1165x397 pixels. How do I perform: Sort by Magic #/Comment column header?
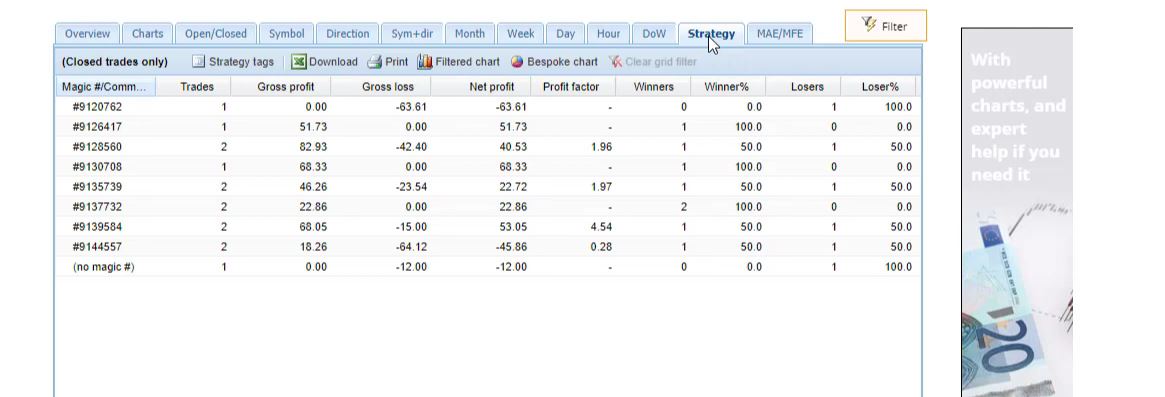click(x=106, y=87)
